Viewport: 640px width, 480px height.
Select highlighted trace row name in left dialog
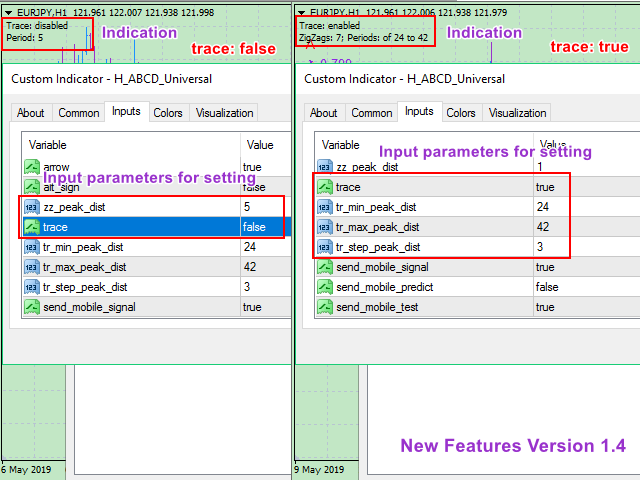click(55, 227)
